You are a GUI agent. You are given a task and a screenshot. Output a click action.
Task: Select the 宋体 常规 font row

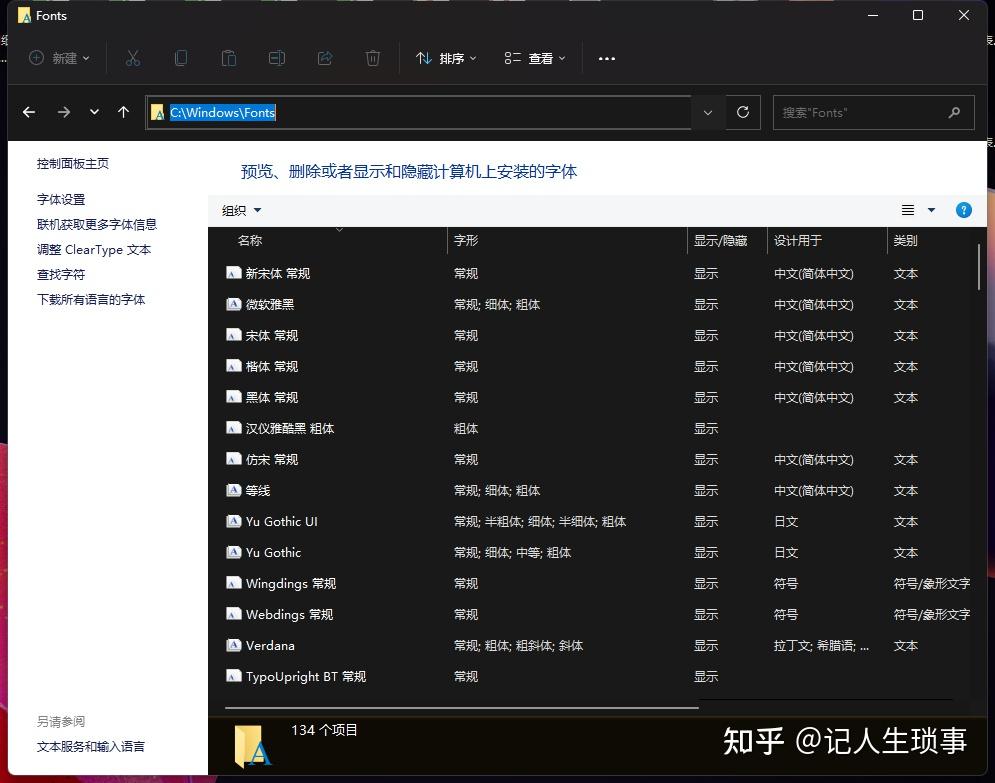tap(596, 335)
